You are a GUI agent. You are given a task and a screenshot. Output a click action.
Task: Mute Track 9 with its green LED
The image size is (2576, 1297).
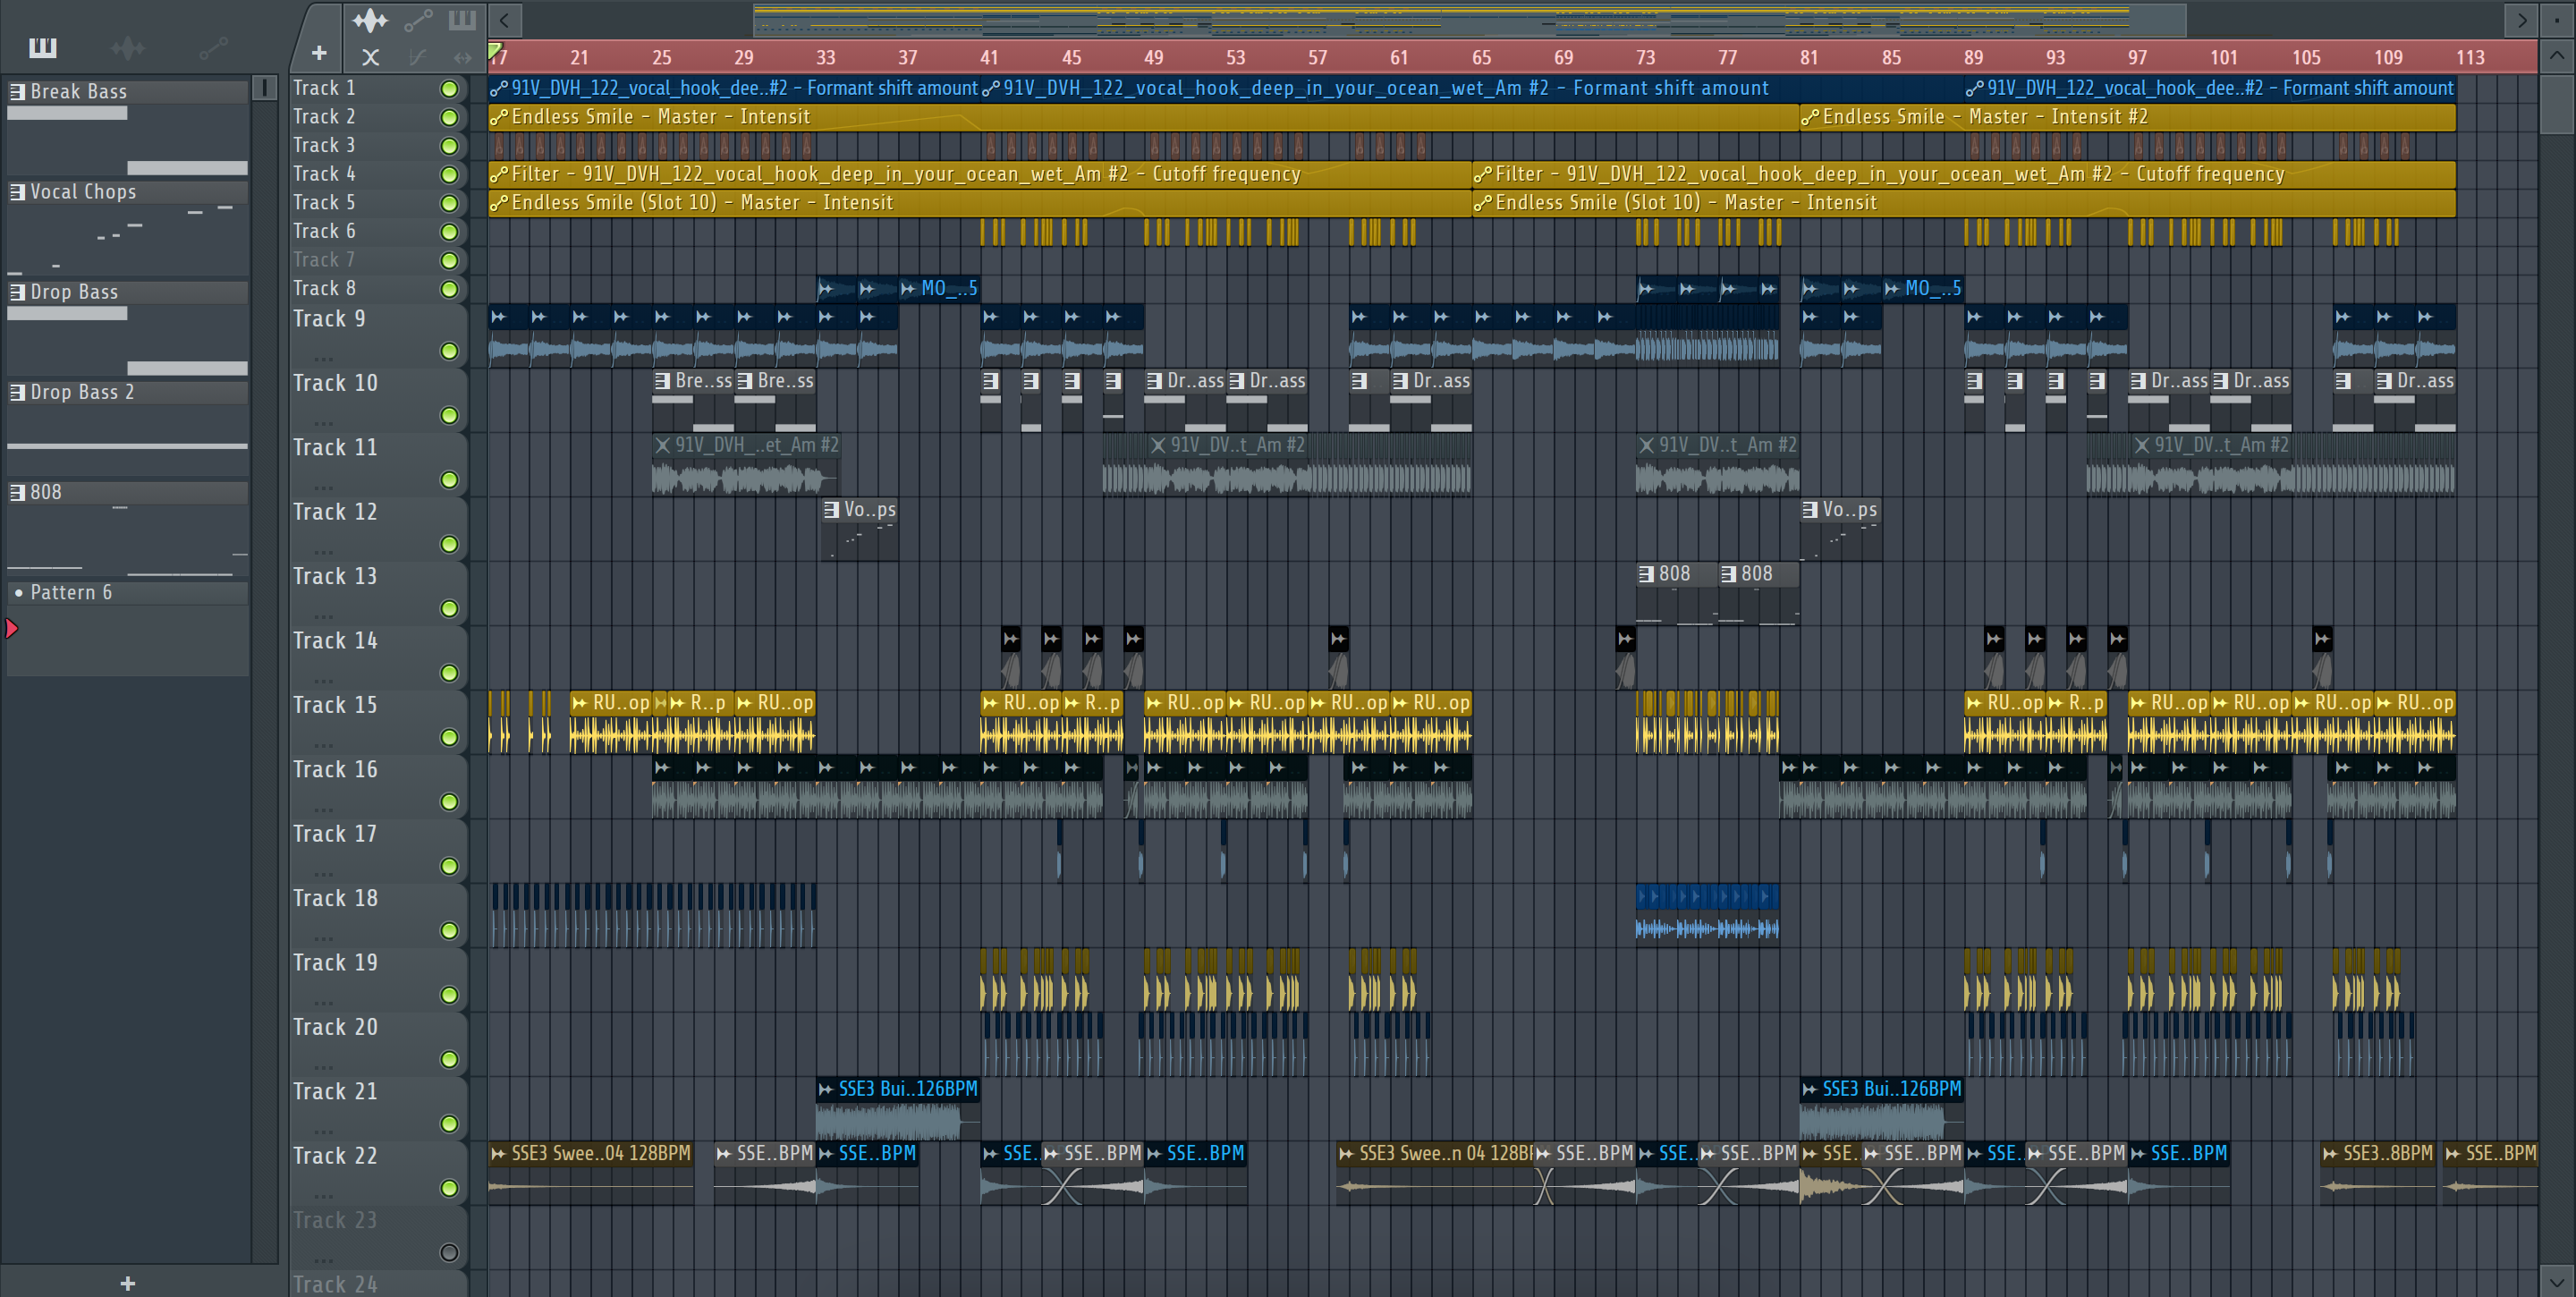449,351
